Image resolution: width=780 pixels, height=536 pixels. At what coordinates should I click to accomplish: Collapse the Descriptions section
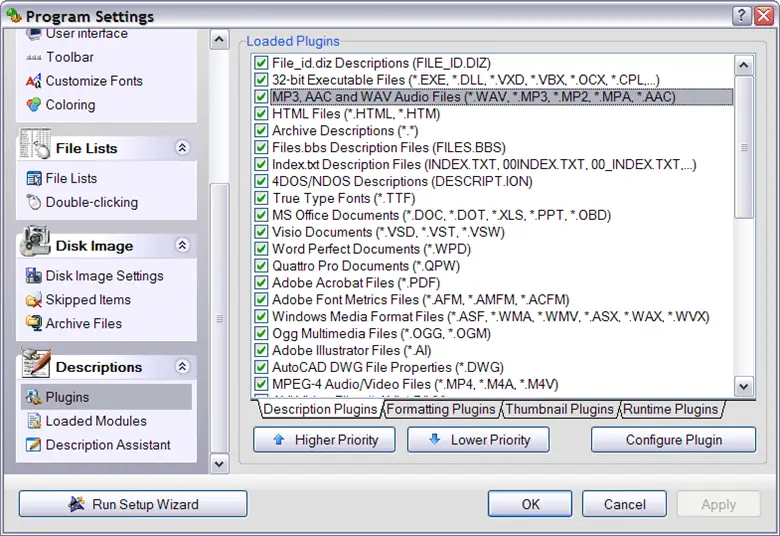[182, 367]
